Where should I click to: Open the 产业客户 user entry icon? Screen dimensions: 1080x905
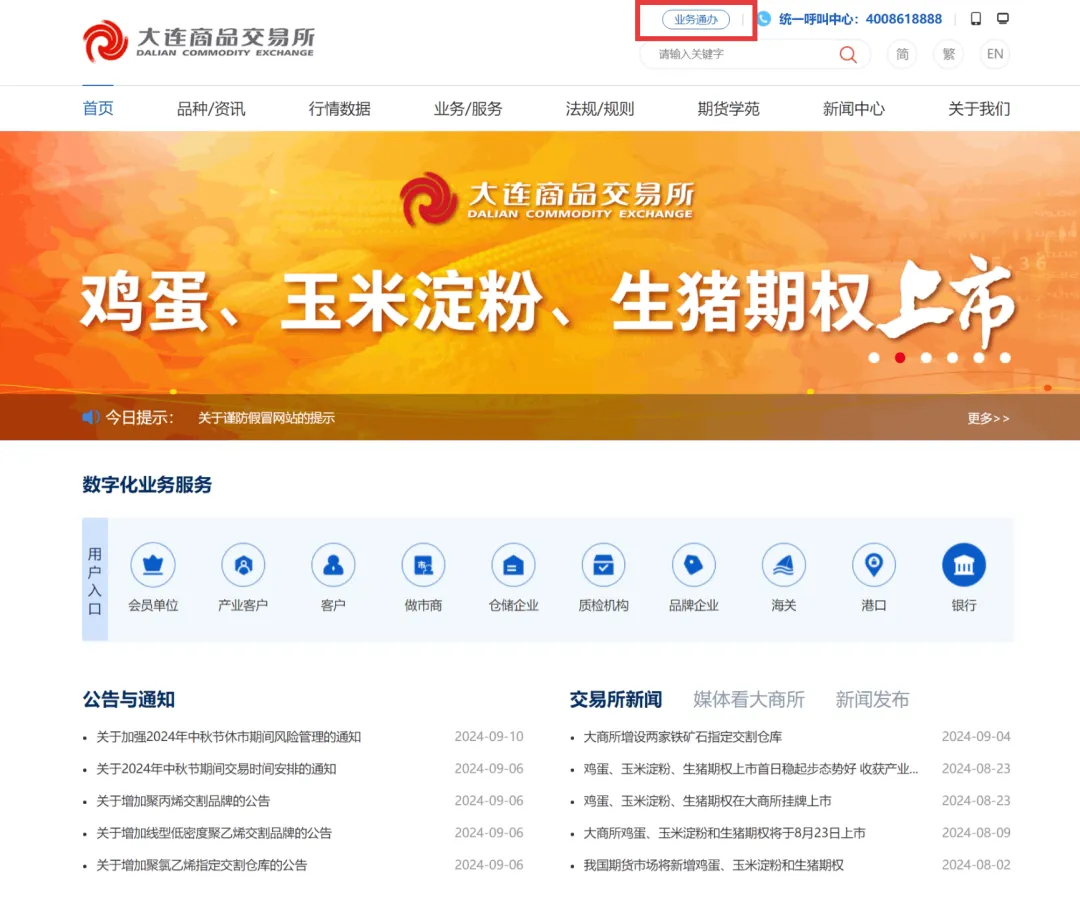point(243,566)
